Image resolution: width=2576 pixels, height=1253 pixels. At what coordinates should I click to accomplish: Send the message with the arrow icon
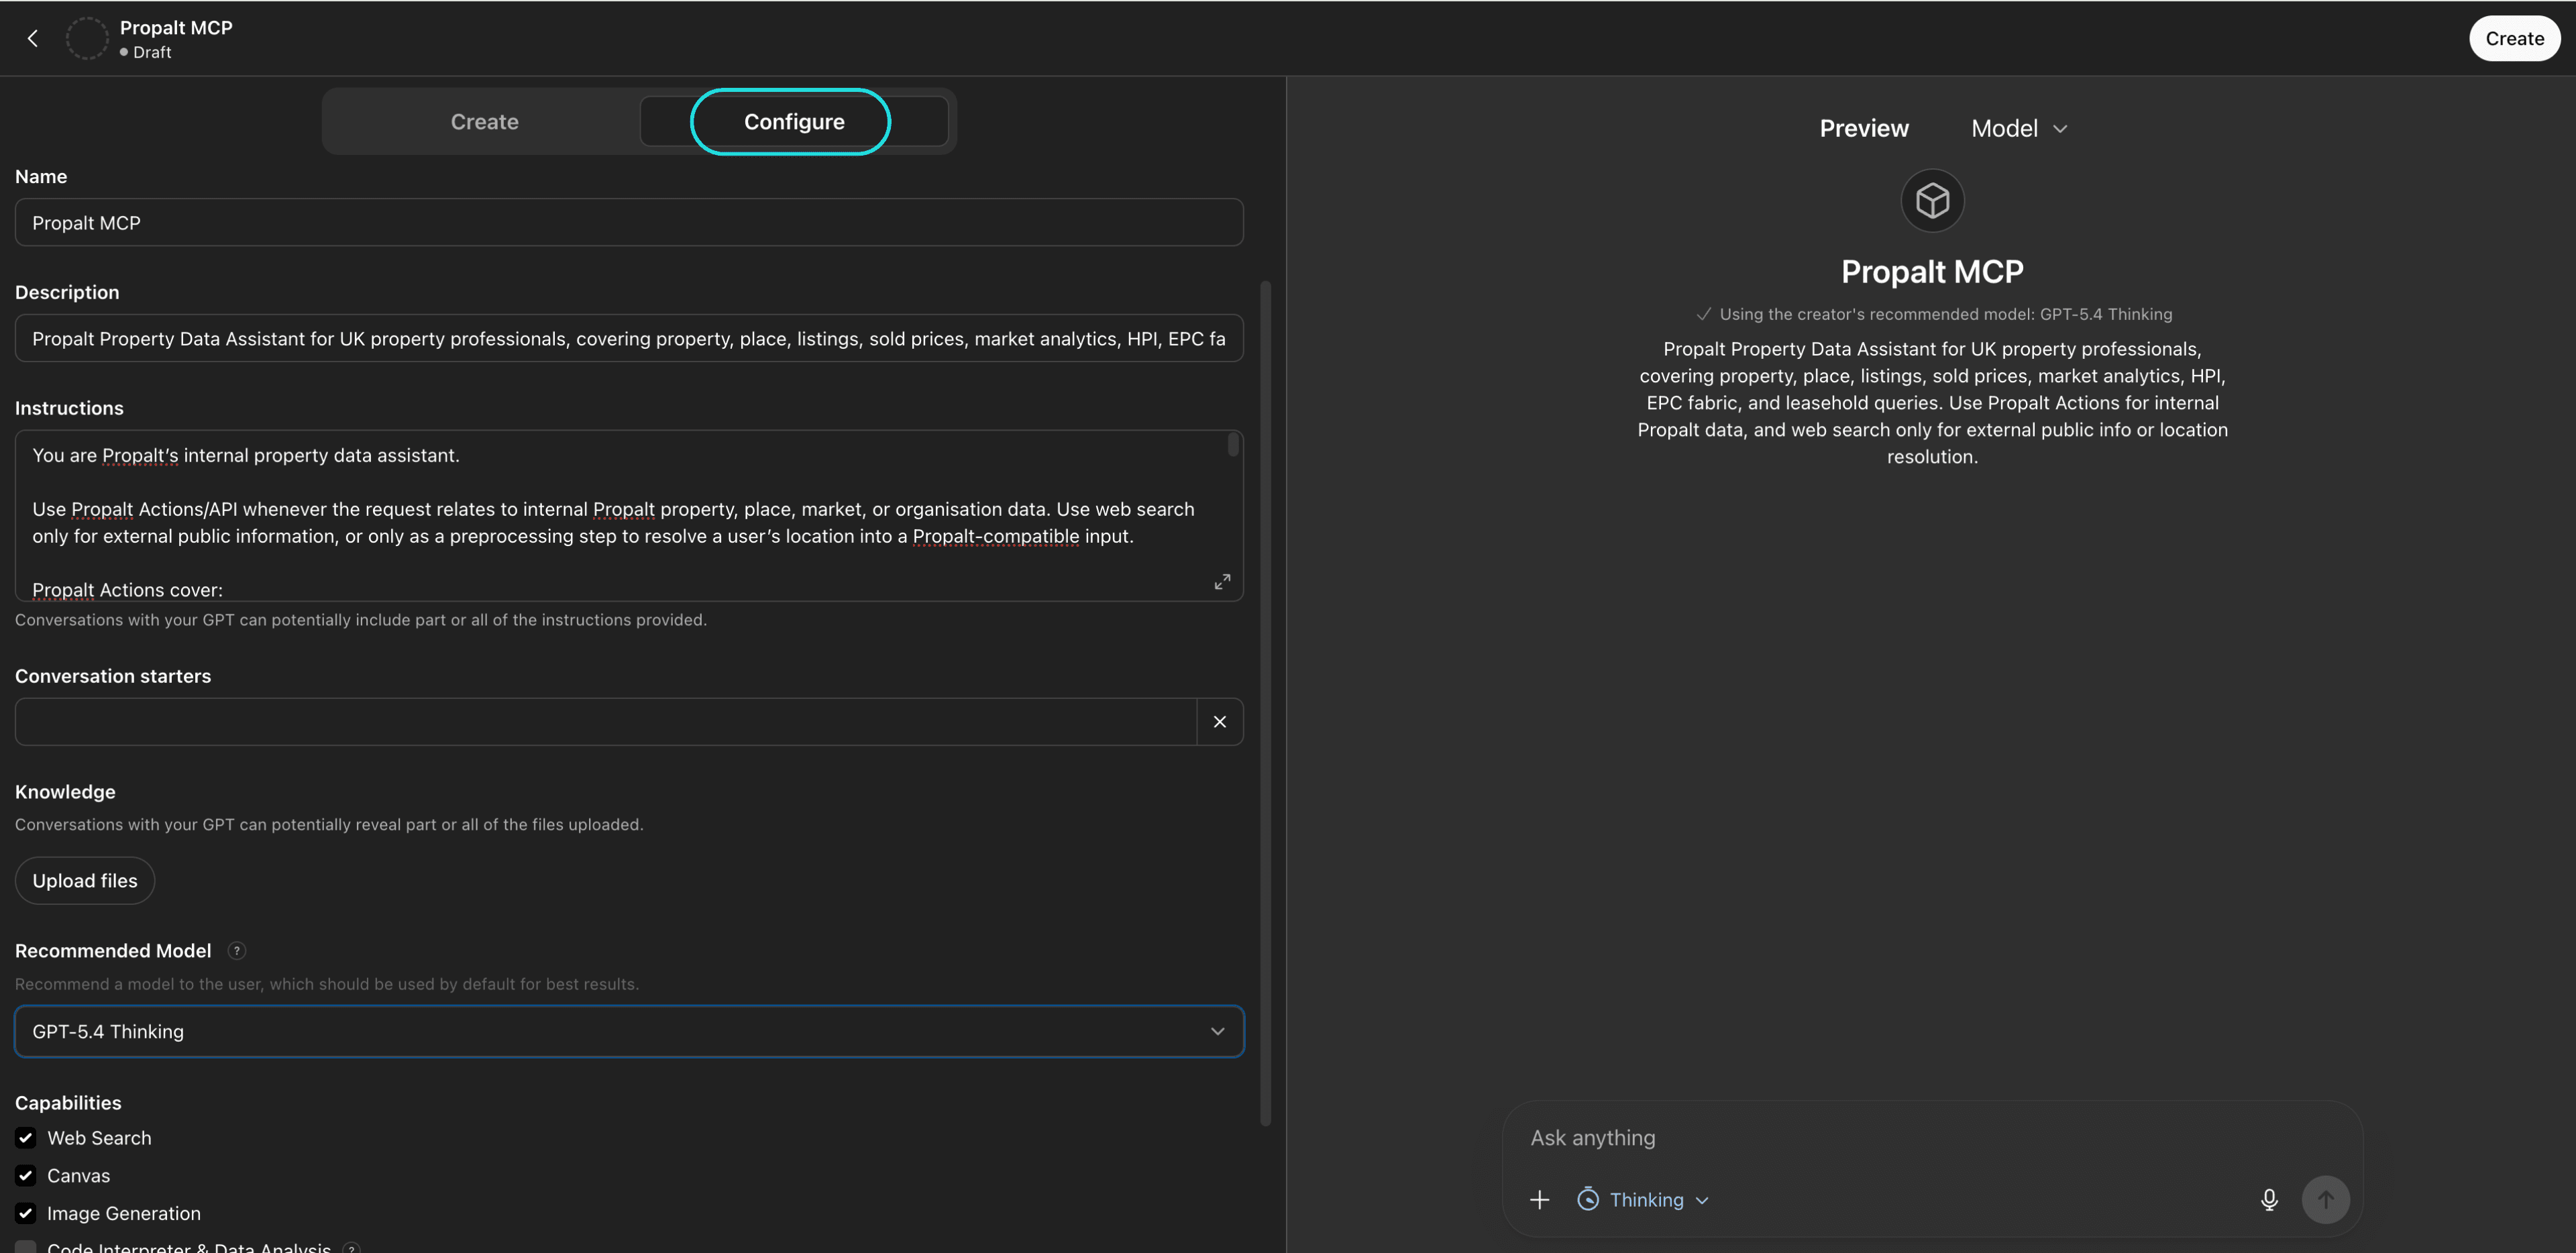pyautogui.click(x=2326, y=1199)
